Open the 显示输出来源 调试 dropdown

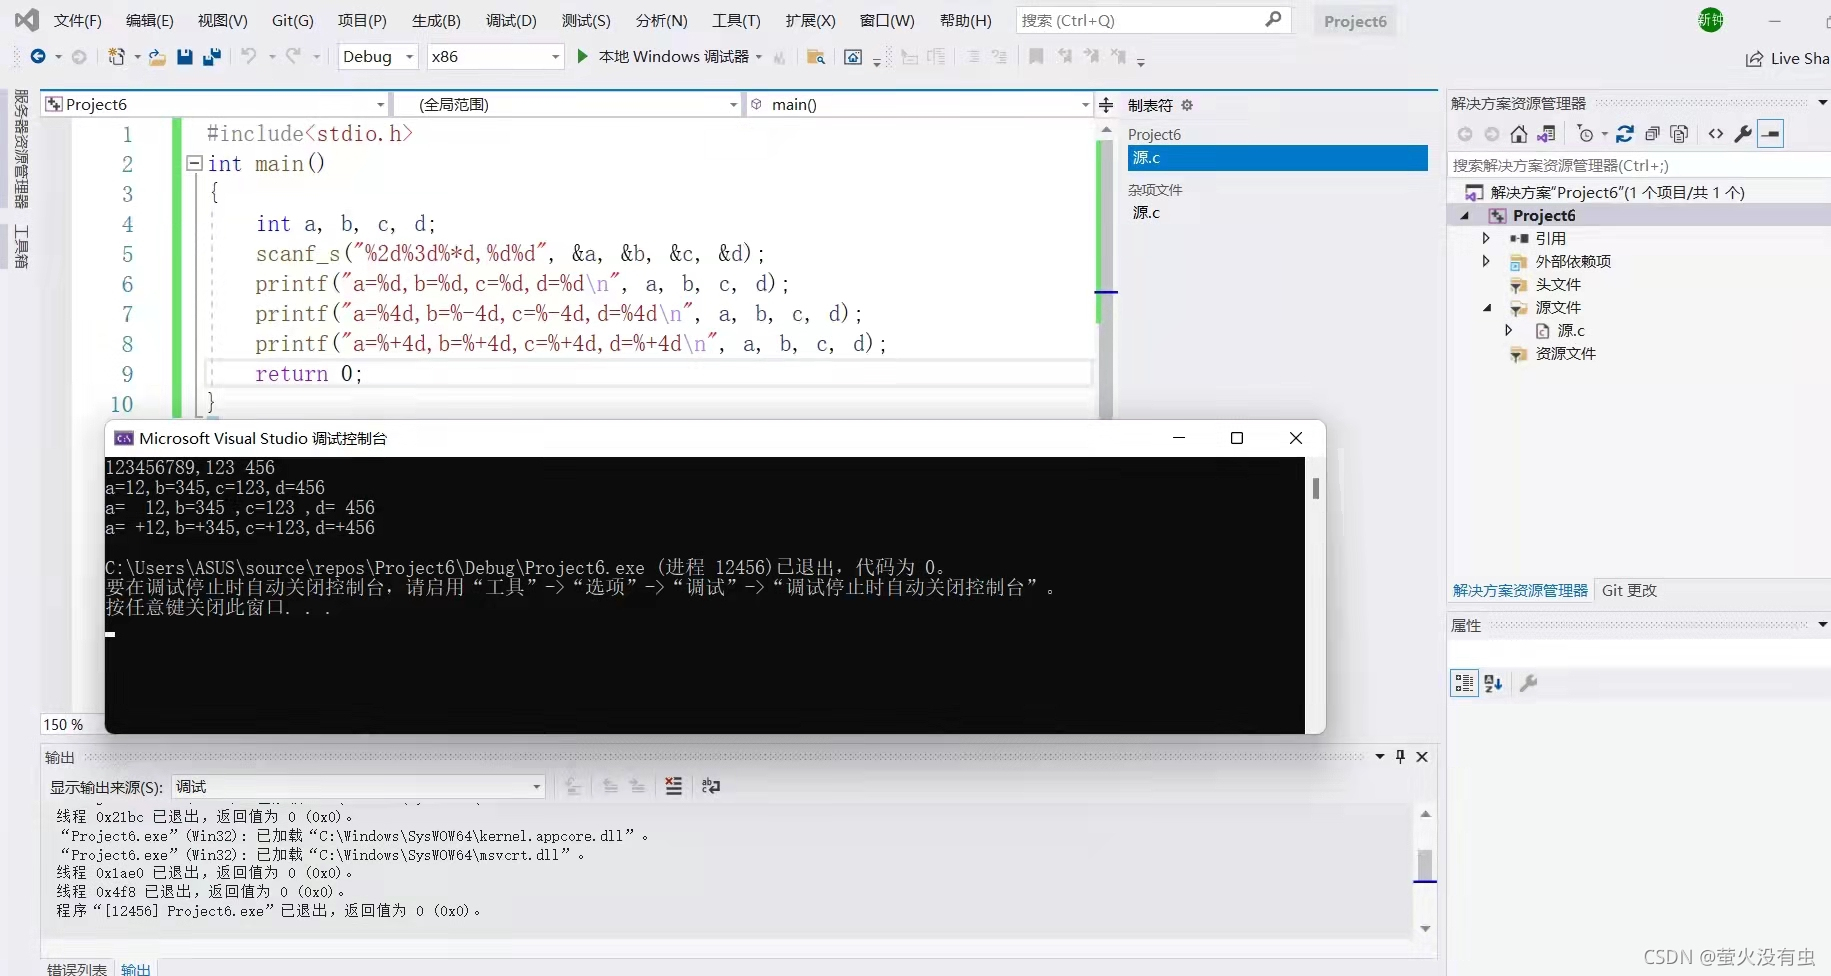(358, 787)
